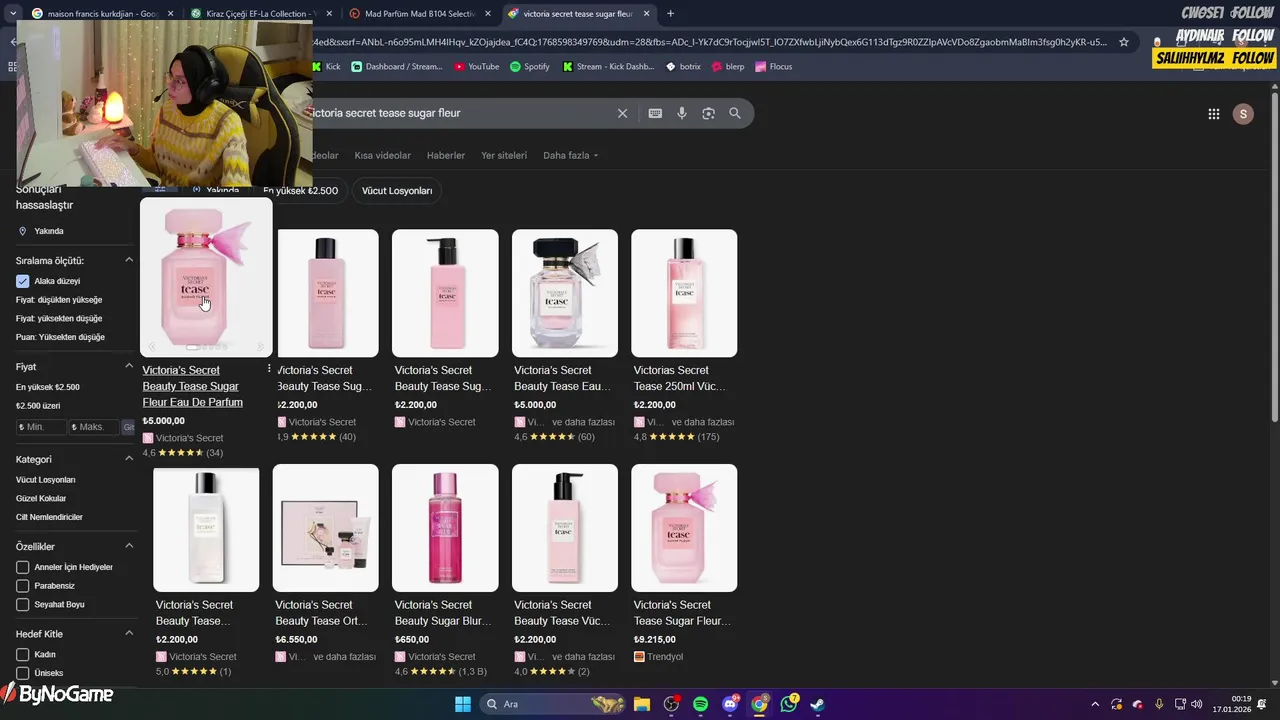
Task: Open Dashboard / Stream bookmark
Action: point(397,67)
